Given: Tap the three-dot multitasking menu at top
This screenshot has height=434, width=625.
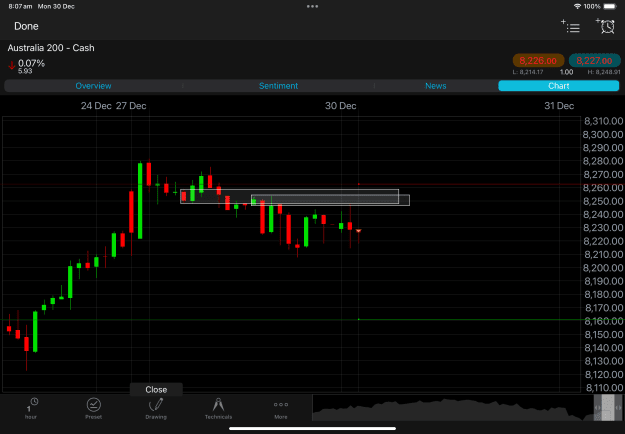Looking at the screenshot, I should [312, 6].
